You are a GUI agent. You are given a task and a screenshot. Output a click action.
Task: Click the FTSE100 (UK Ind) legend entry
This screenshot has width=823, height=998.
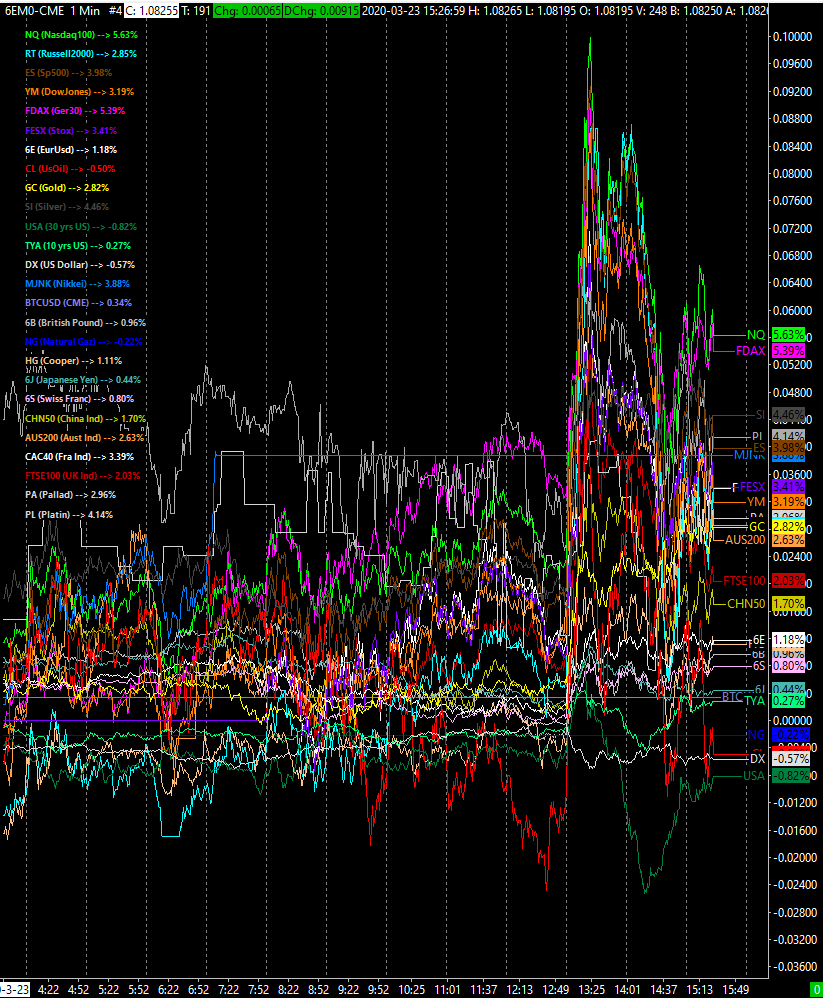click(84, 475)
